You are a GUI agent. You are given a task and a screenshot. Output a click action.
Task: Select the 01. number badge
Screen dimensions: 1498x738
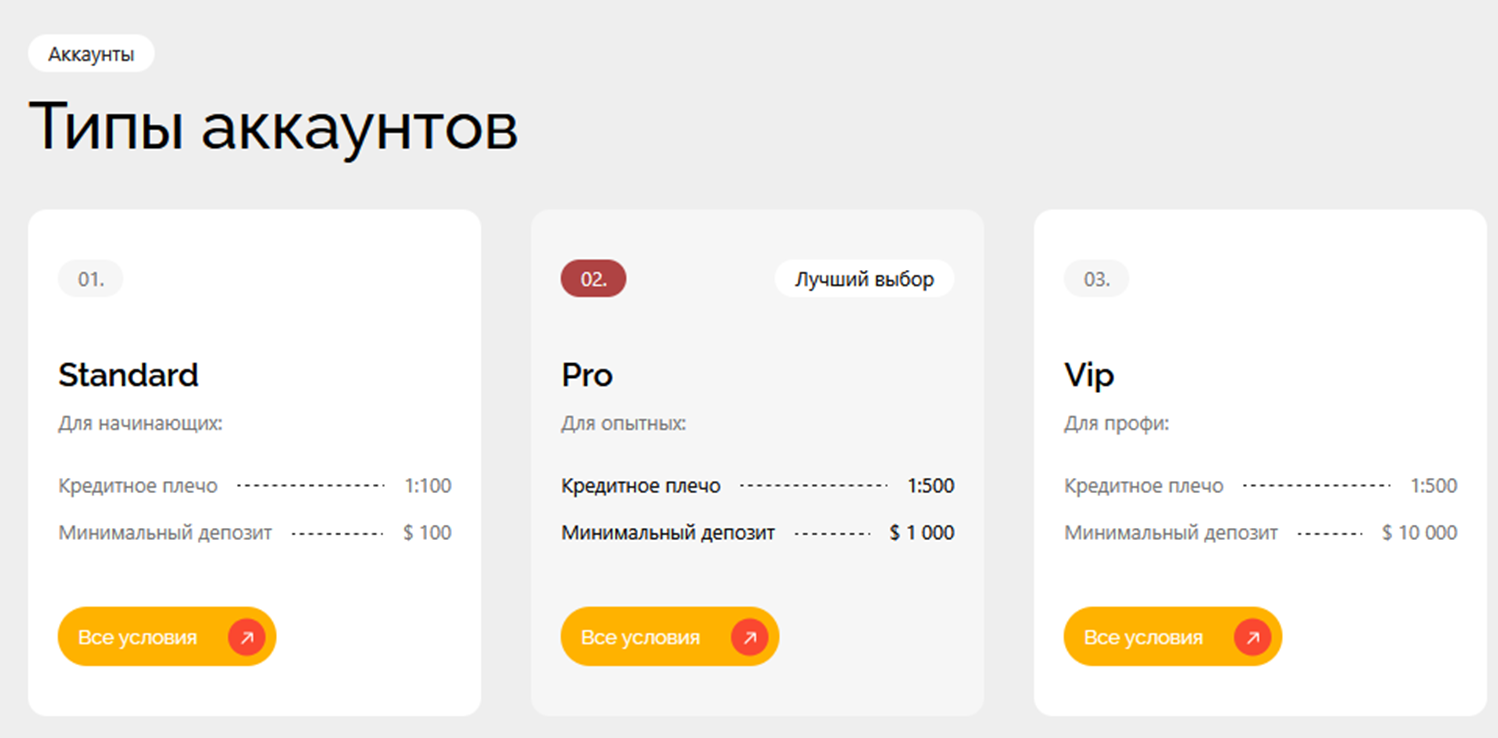[x=91, y=279]
